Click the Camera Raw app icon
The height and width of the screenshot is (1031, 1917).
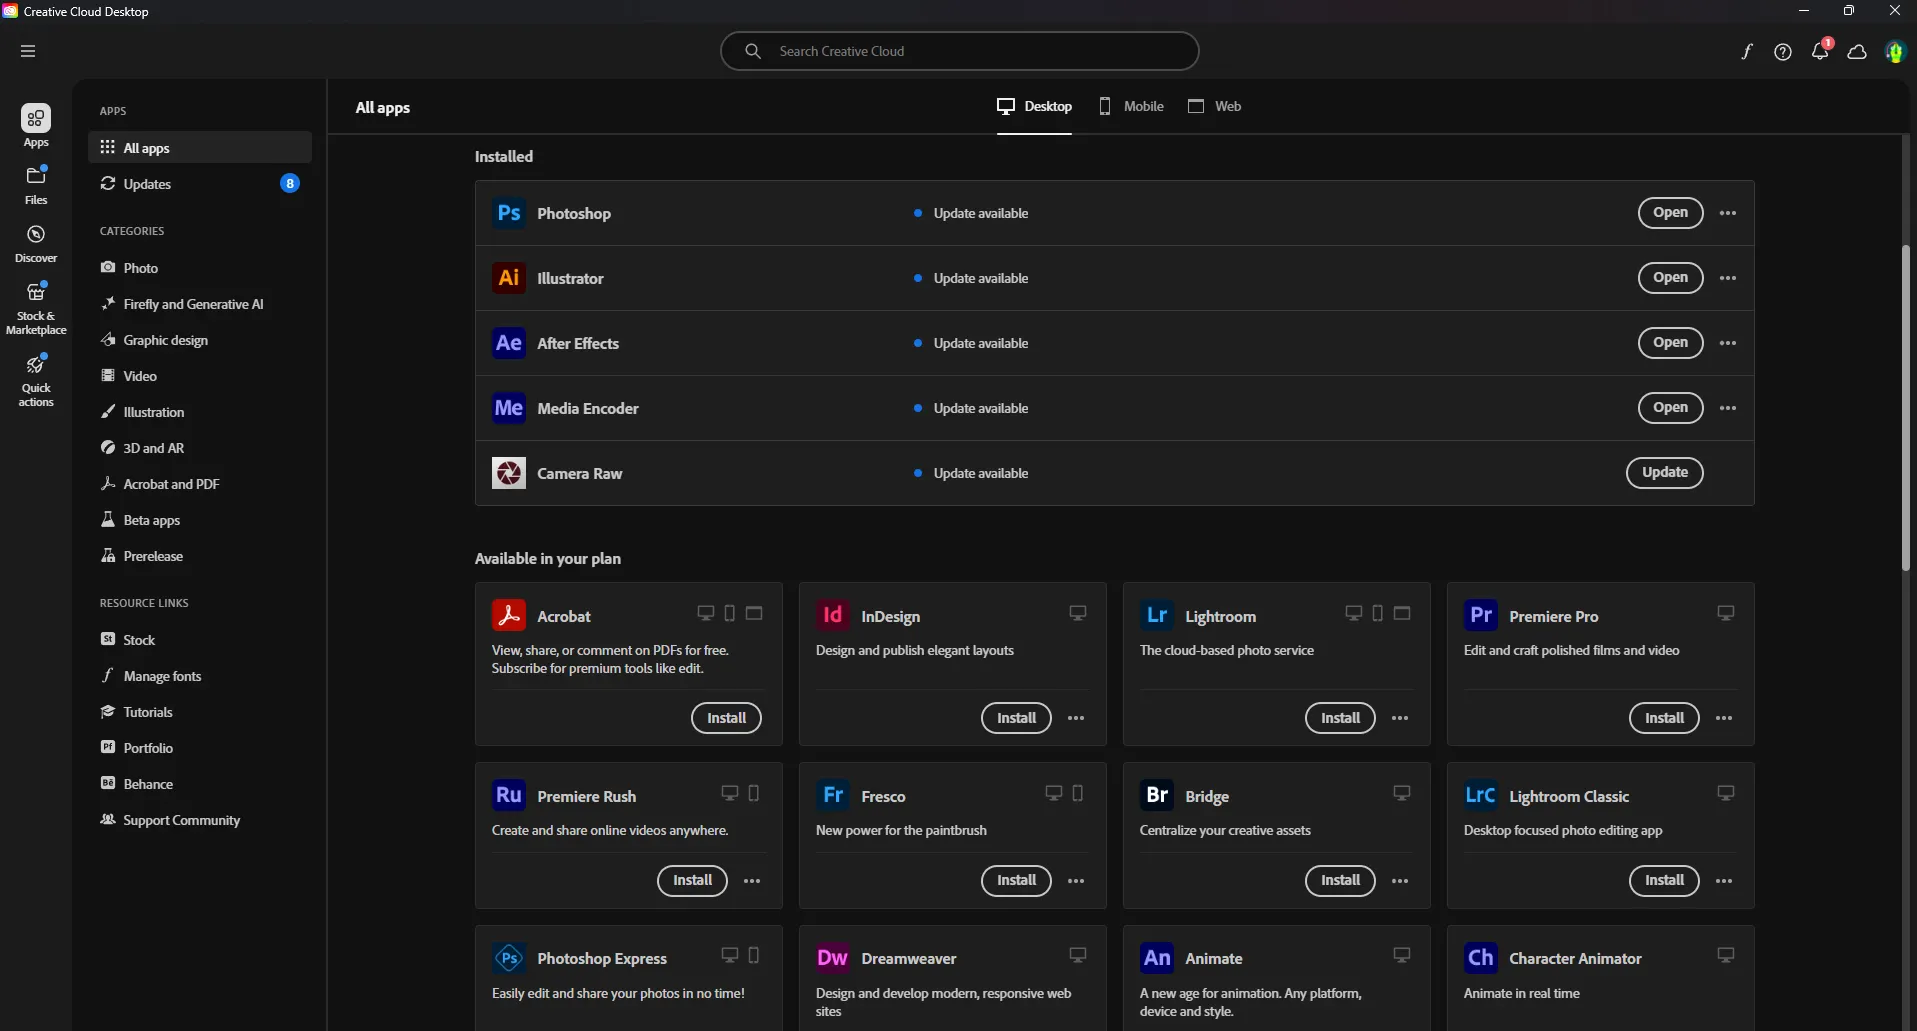pos(509,473)
